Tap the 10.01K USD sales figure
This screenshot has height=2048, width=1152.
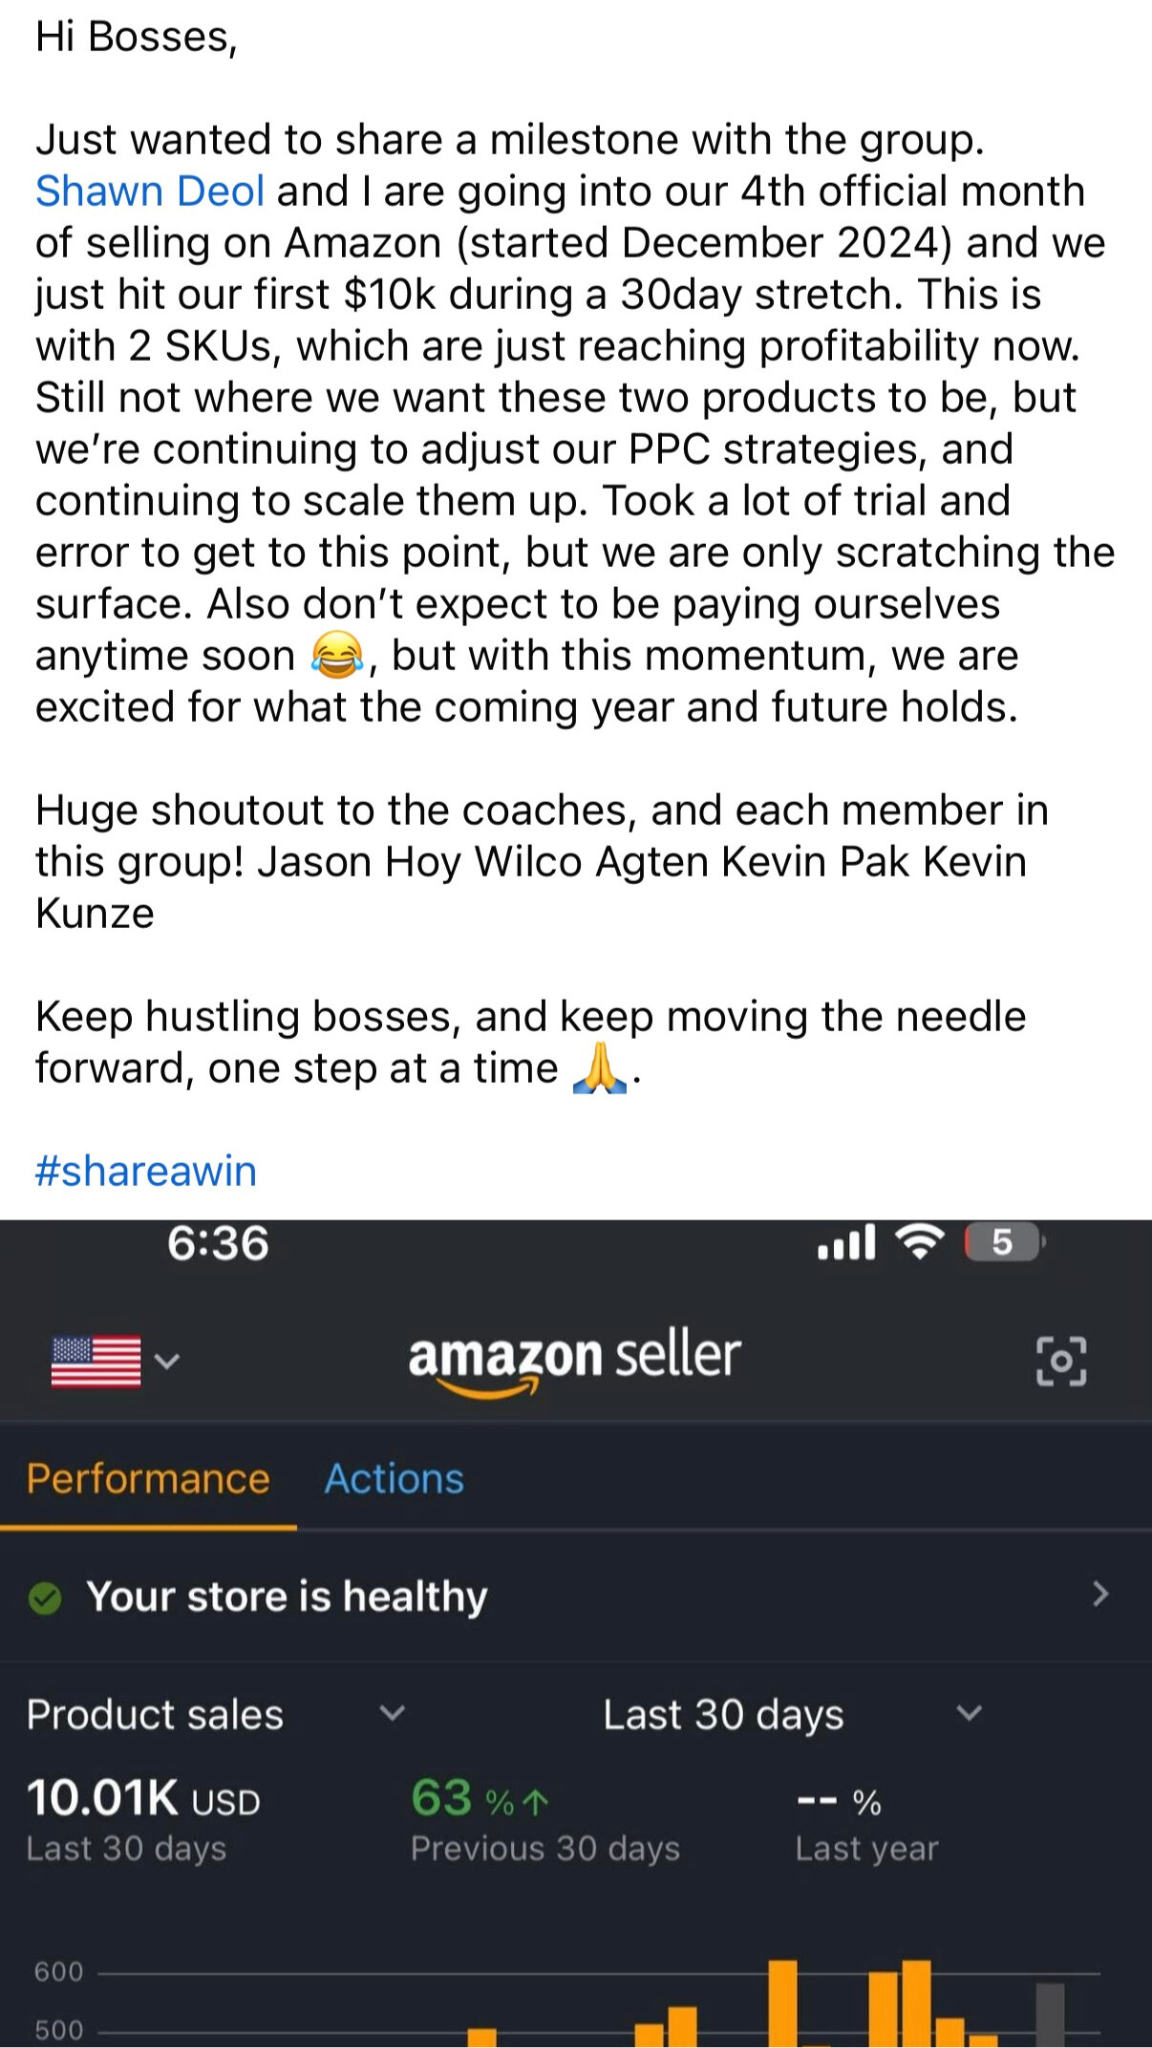pos(143,1799)
